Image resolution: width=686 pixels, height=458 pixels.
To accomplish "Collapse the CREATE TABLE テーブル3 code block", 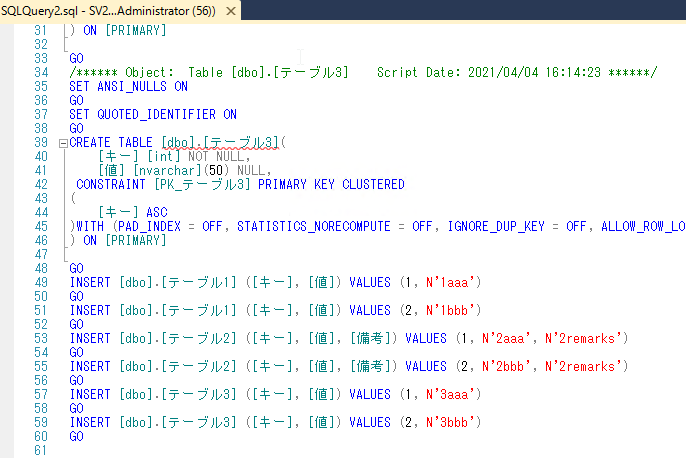I will pos(63,143).
